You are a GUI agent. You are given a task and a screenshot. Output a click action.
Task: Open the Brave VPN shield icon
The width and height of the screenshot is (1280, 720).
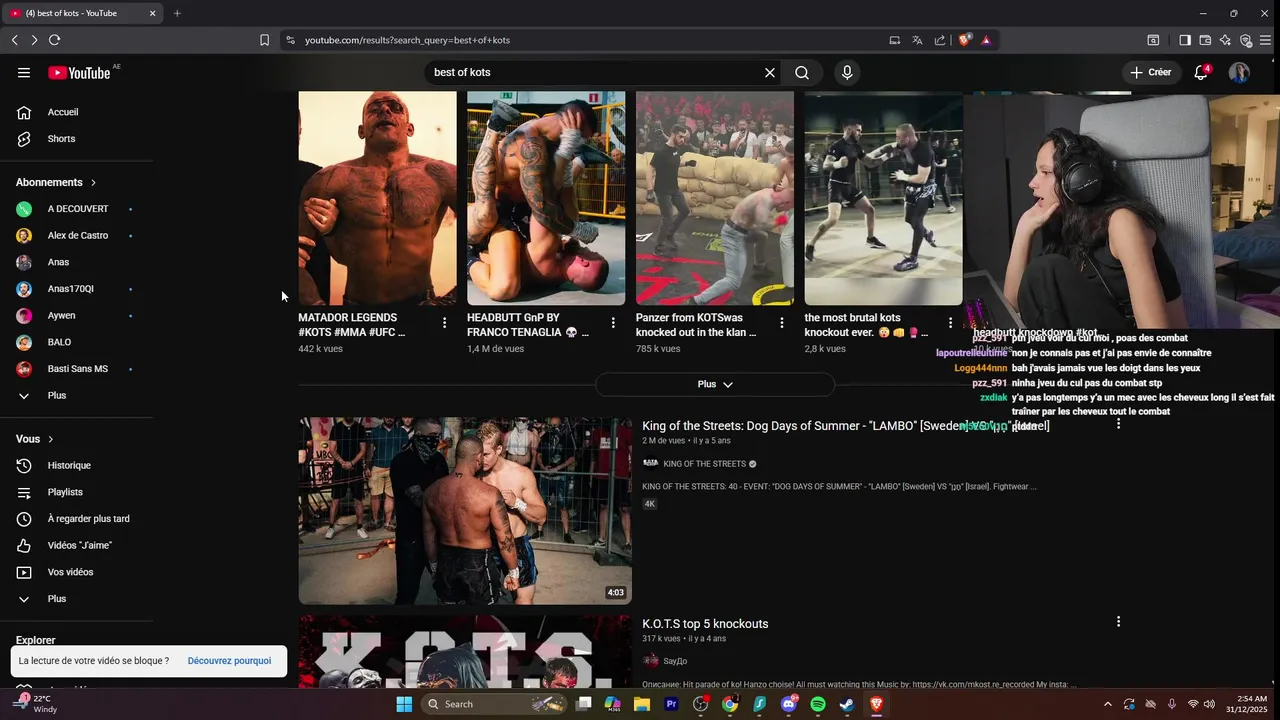[x=1245, y=40]
